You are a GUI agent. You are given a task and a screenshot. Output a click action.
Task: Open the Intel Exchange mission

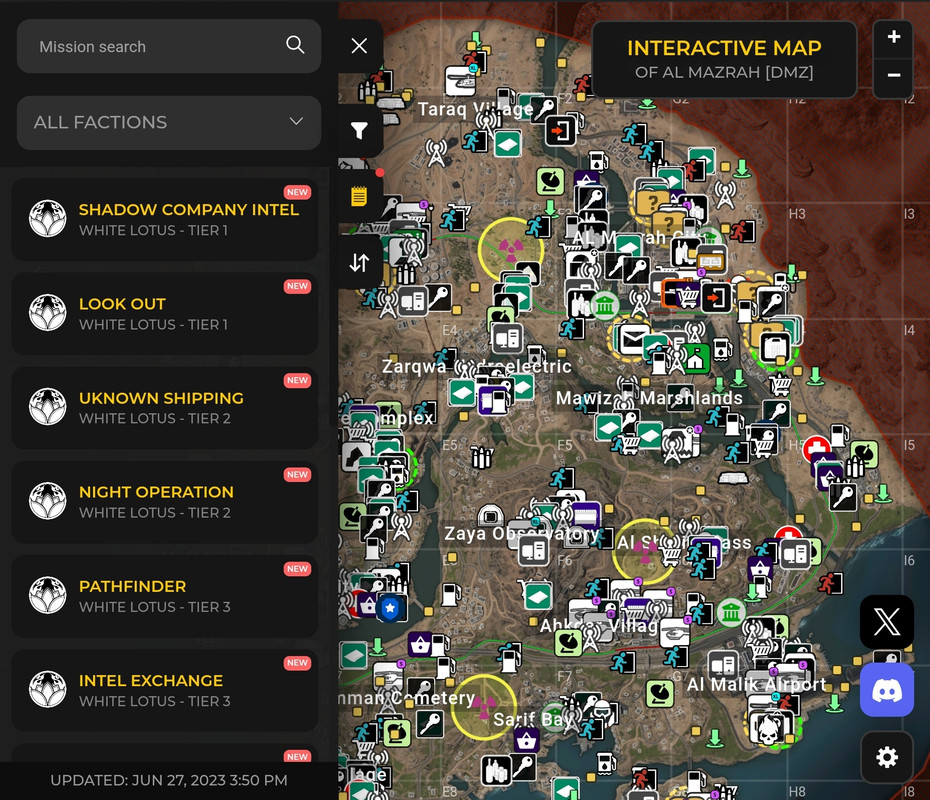tap(165, 690)
